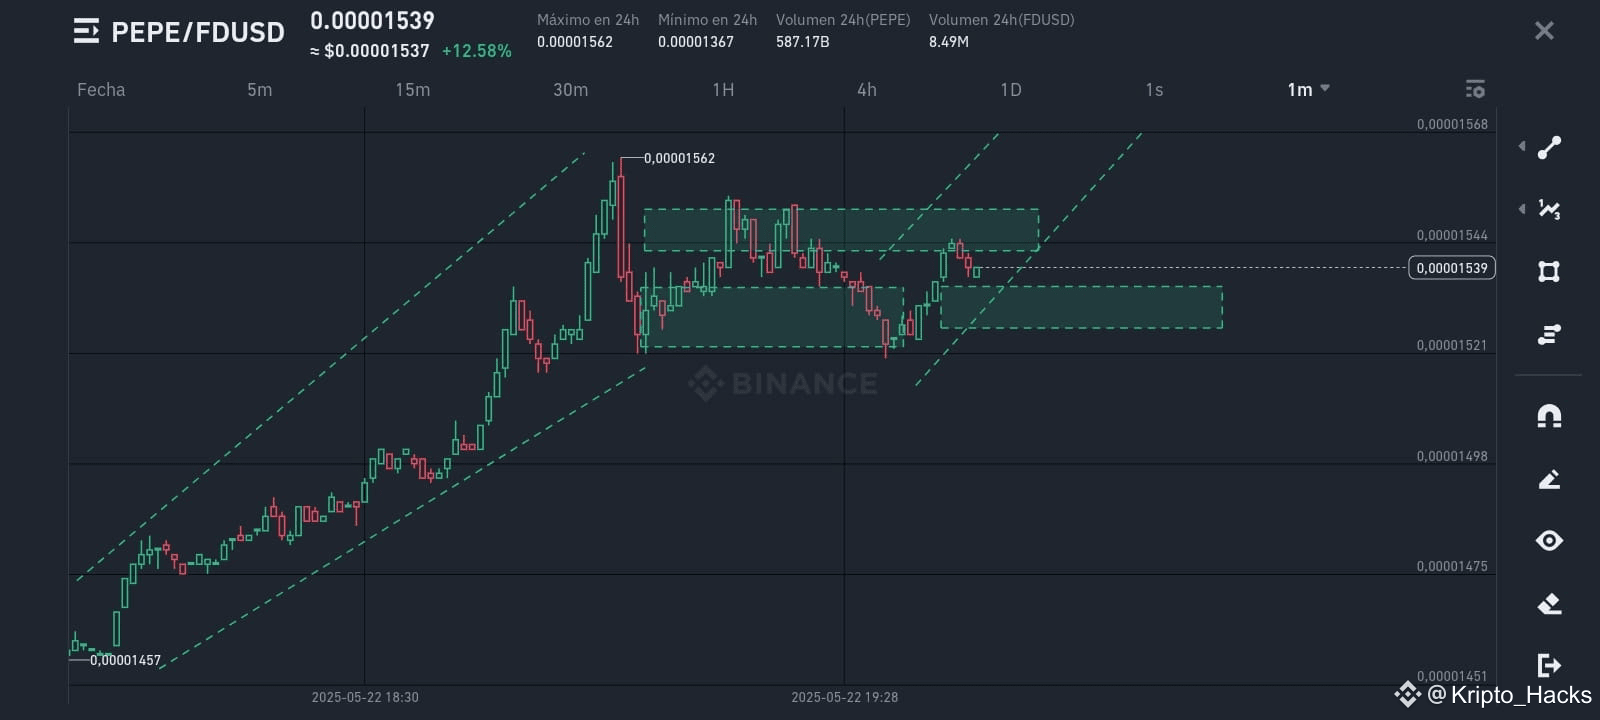Switch to the Fecha time view
This screenshot has width=1600, height=720.
click(x=101, y=89)
